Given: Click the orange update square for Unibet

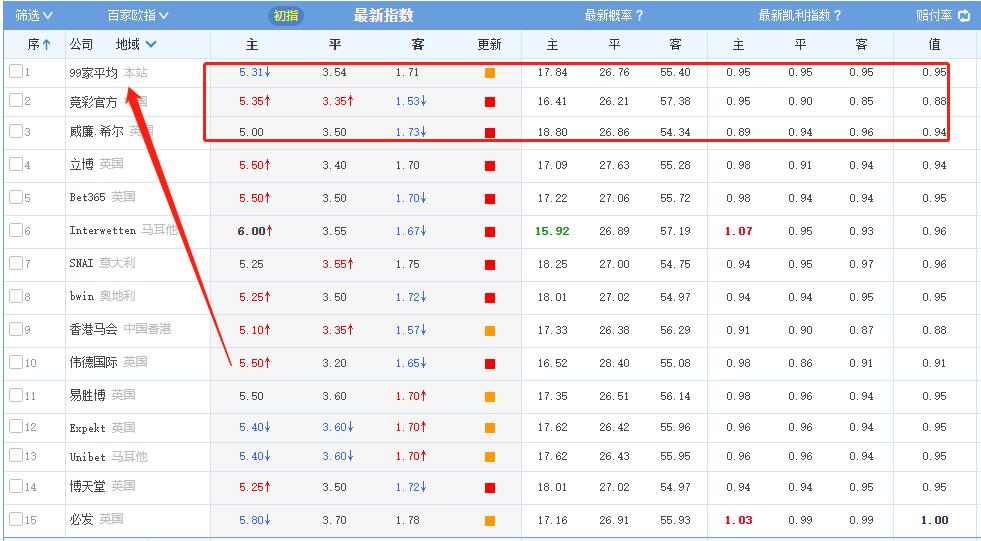Looking at the screenshot, I should coord(490,457).
